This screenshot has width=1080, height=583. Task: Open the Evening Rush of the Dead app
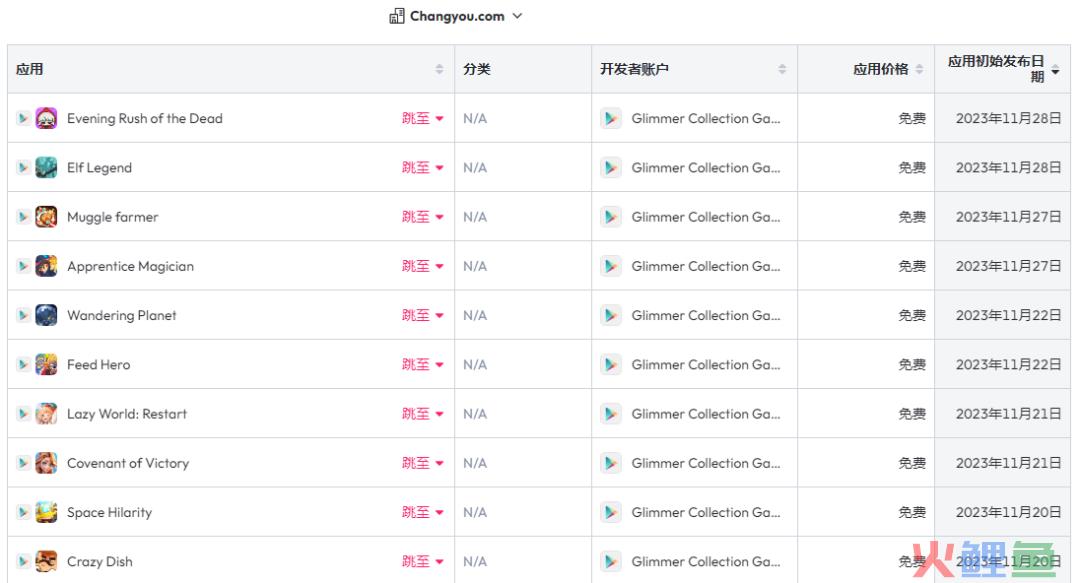[145, 118]
